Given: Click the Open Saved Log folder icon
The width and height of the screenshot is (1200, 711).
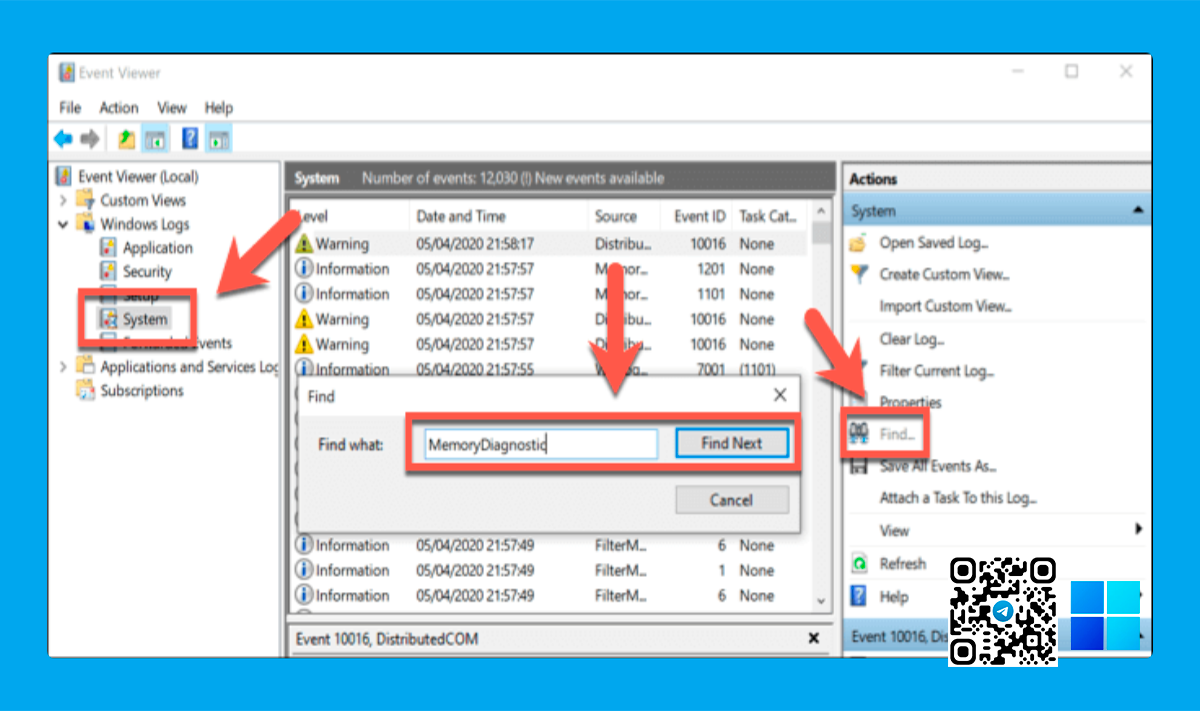Looking at the screenshot, I should 859,243.
